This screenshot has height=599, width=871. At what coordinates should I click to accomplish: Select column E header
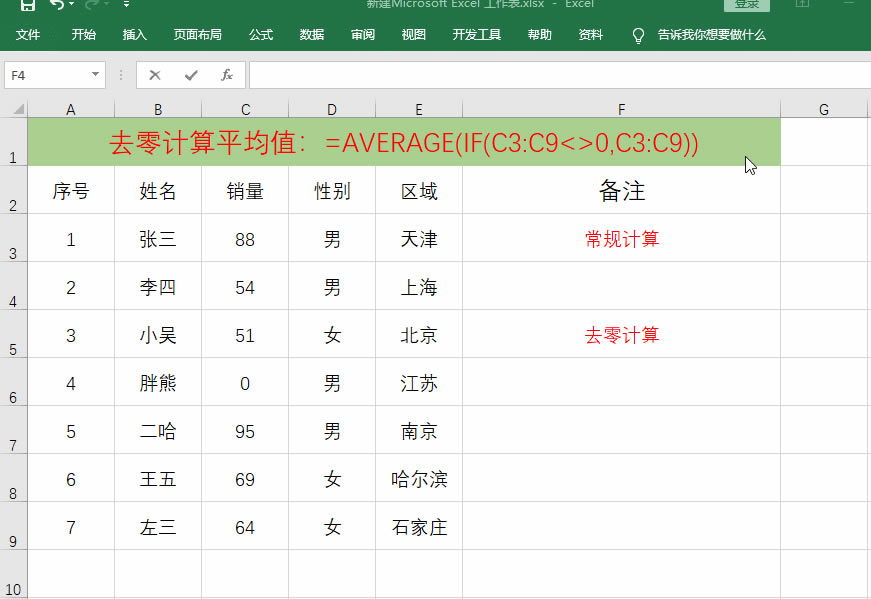[419, 109]
